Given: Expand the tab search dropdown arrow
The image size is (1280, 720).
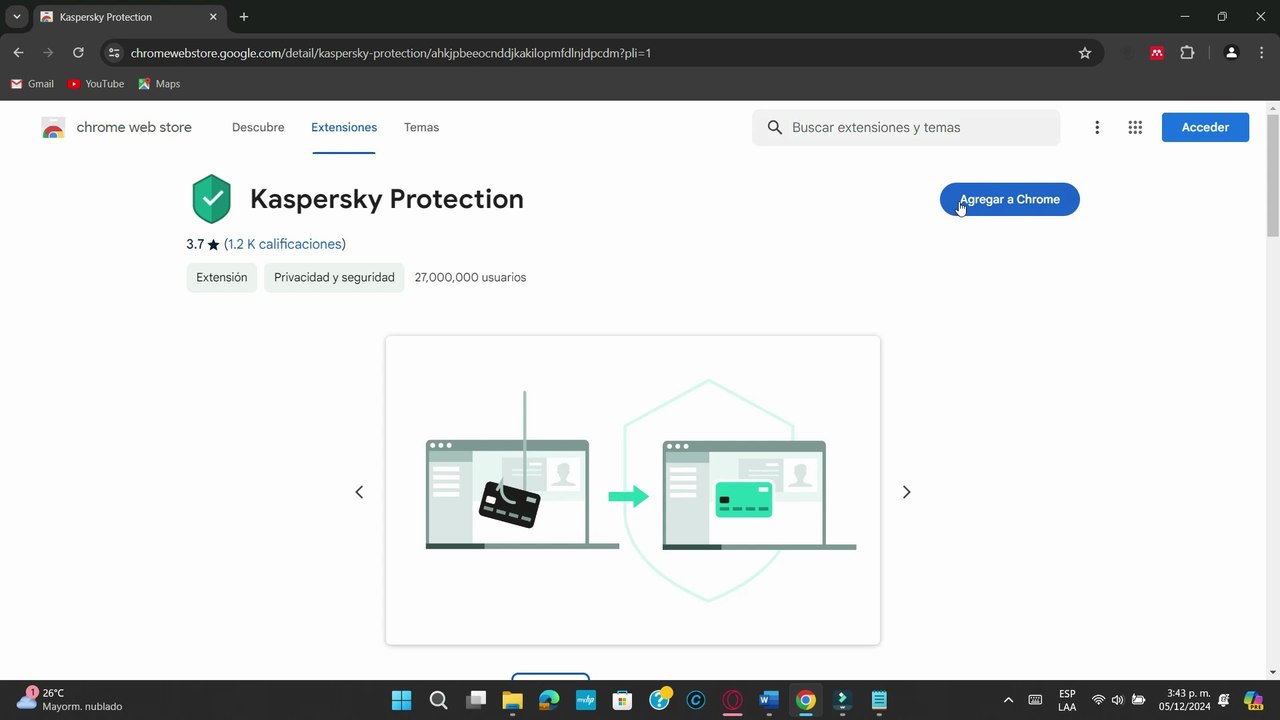Looking at the screenshot, I should pyautogui.click(x=17, y=17).
